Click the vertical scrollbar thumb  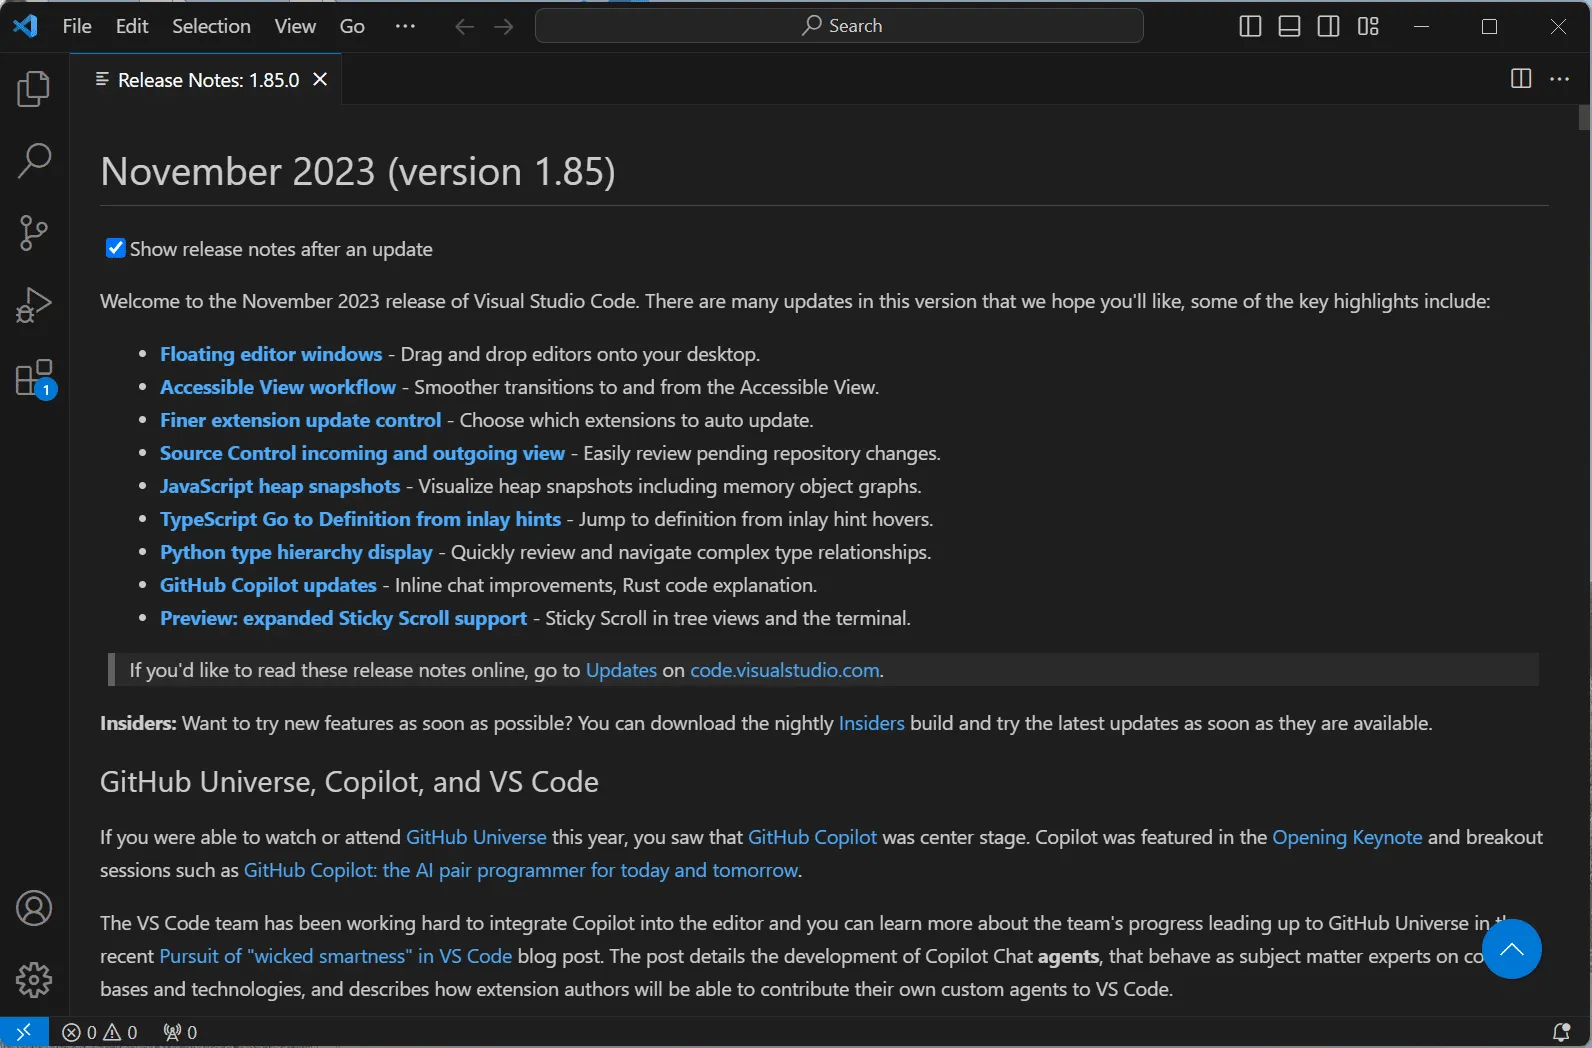pos(1584,118)
